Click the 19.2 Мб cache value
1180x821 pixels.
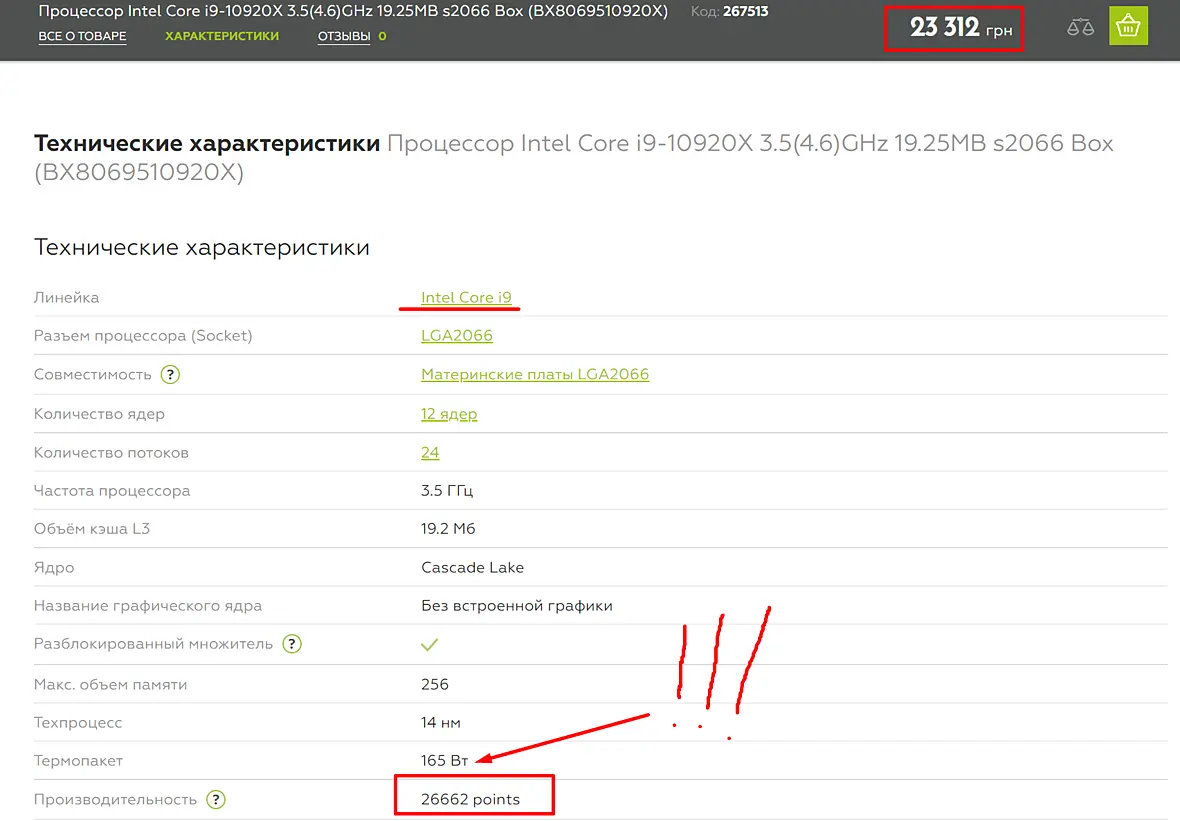coord(448,529)
